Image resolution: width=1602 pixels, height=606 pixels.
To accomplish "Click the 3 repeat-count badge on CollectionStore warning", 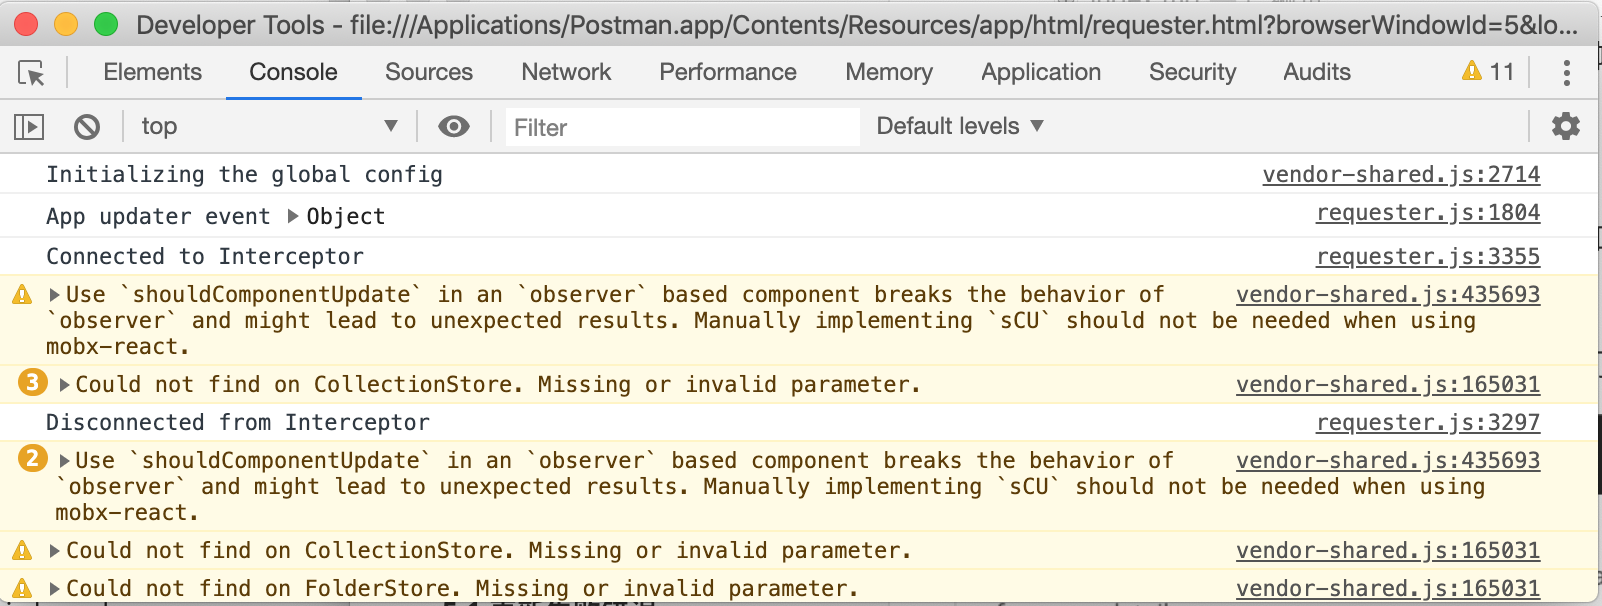I will [32, 382].
